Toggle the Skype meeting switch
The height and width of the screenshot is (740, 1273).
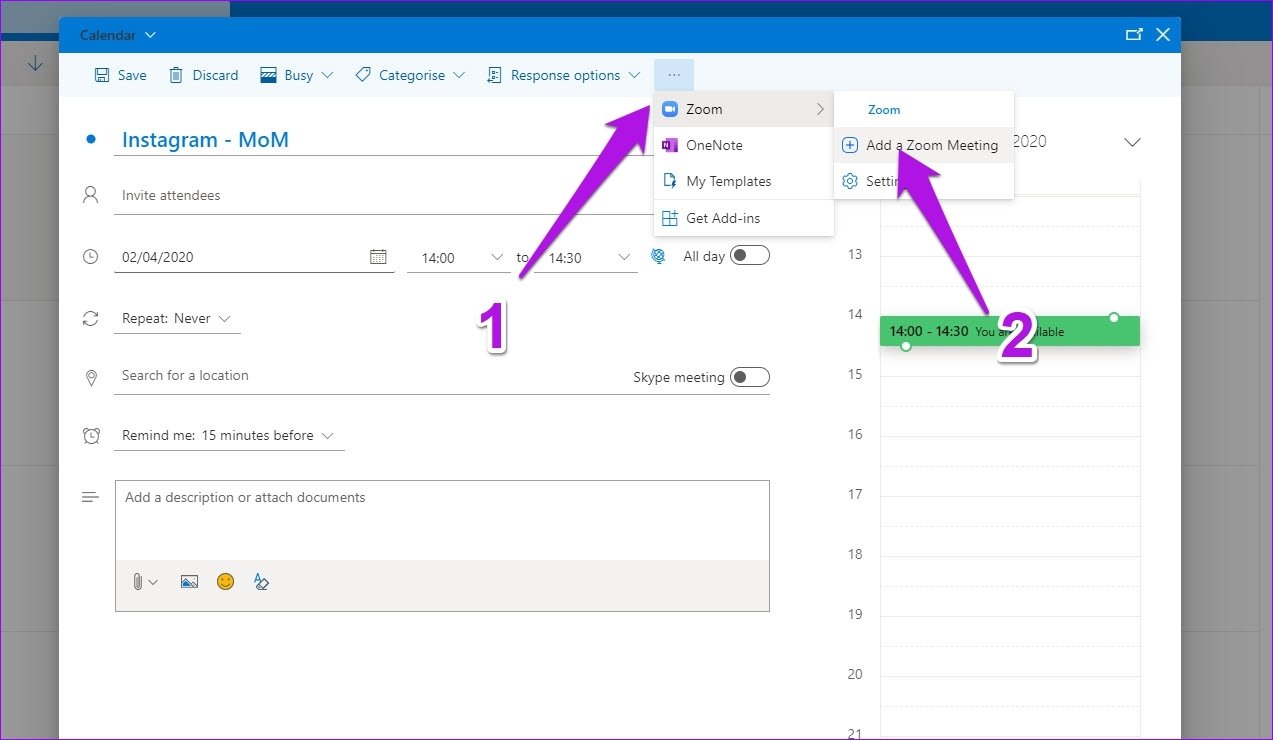[x=750, y=377]
